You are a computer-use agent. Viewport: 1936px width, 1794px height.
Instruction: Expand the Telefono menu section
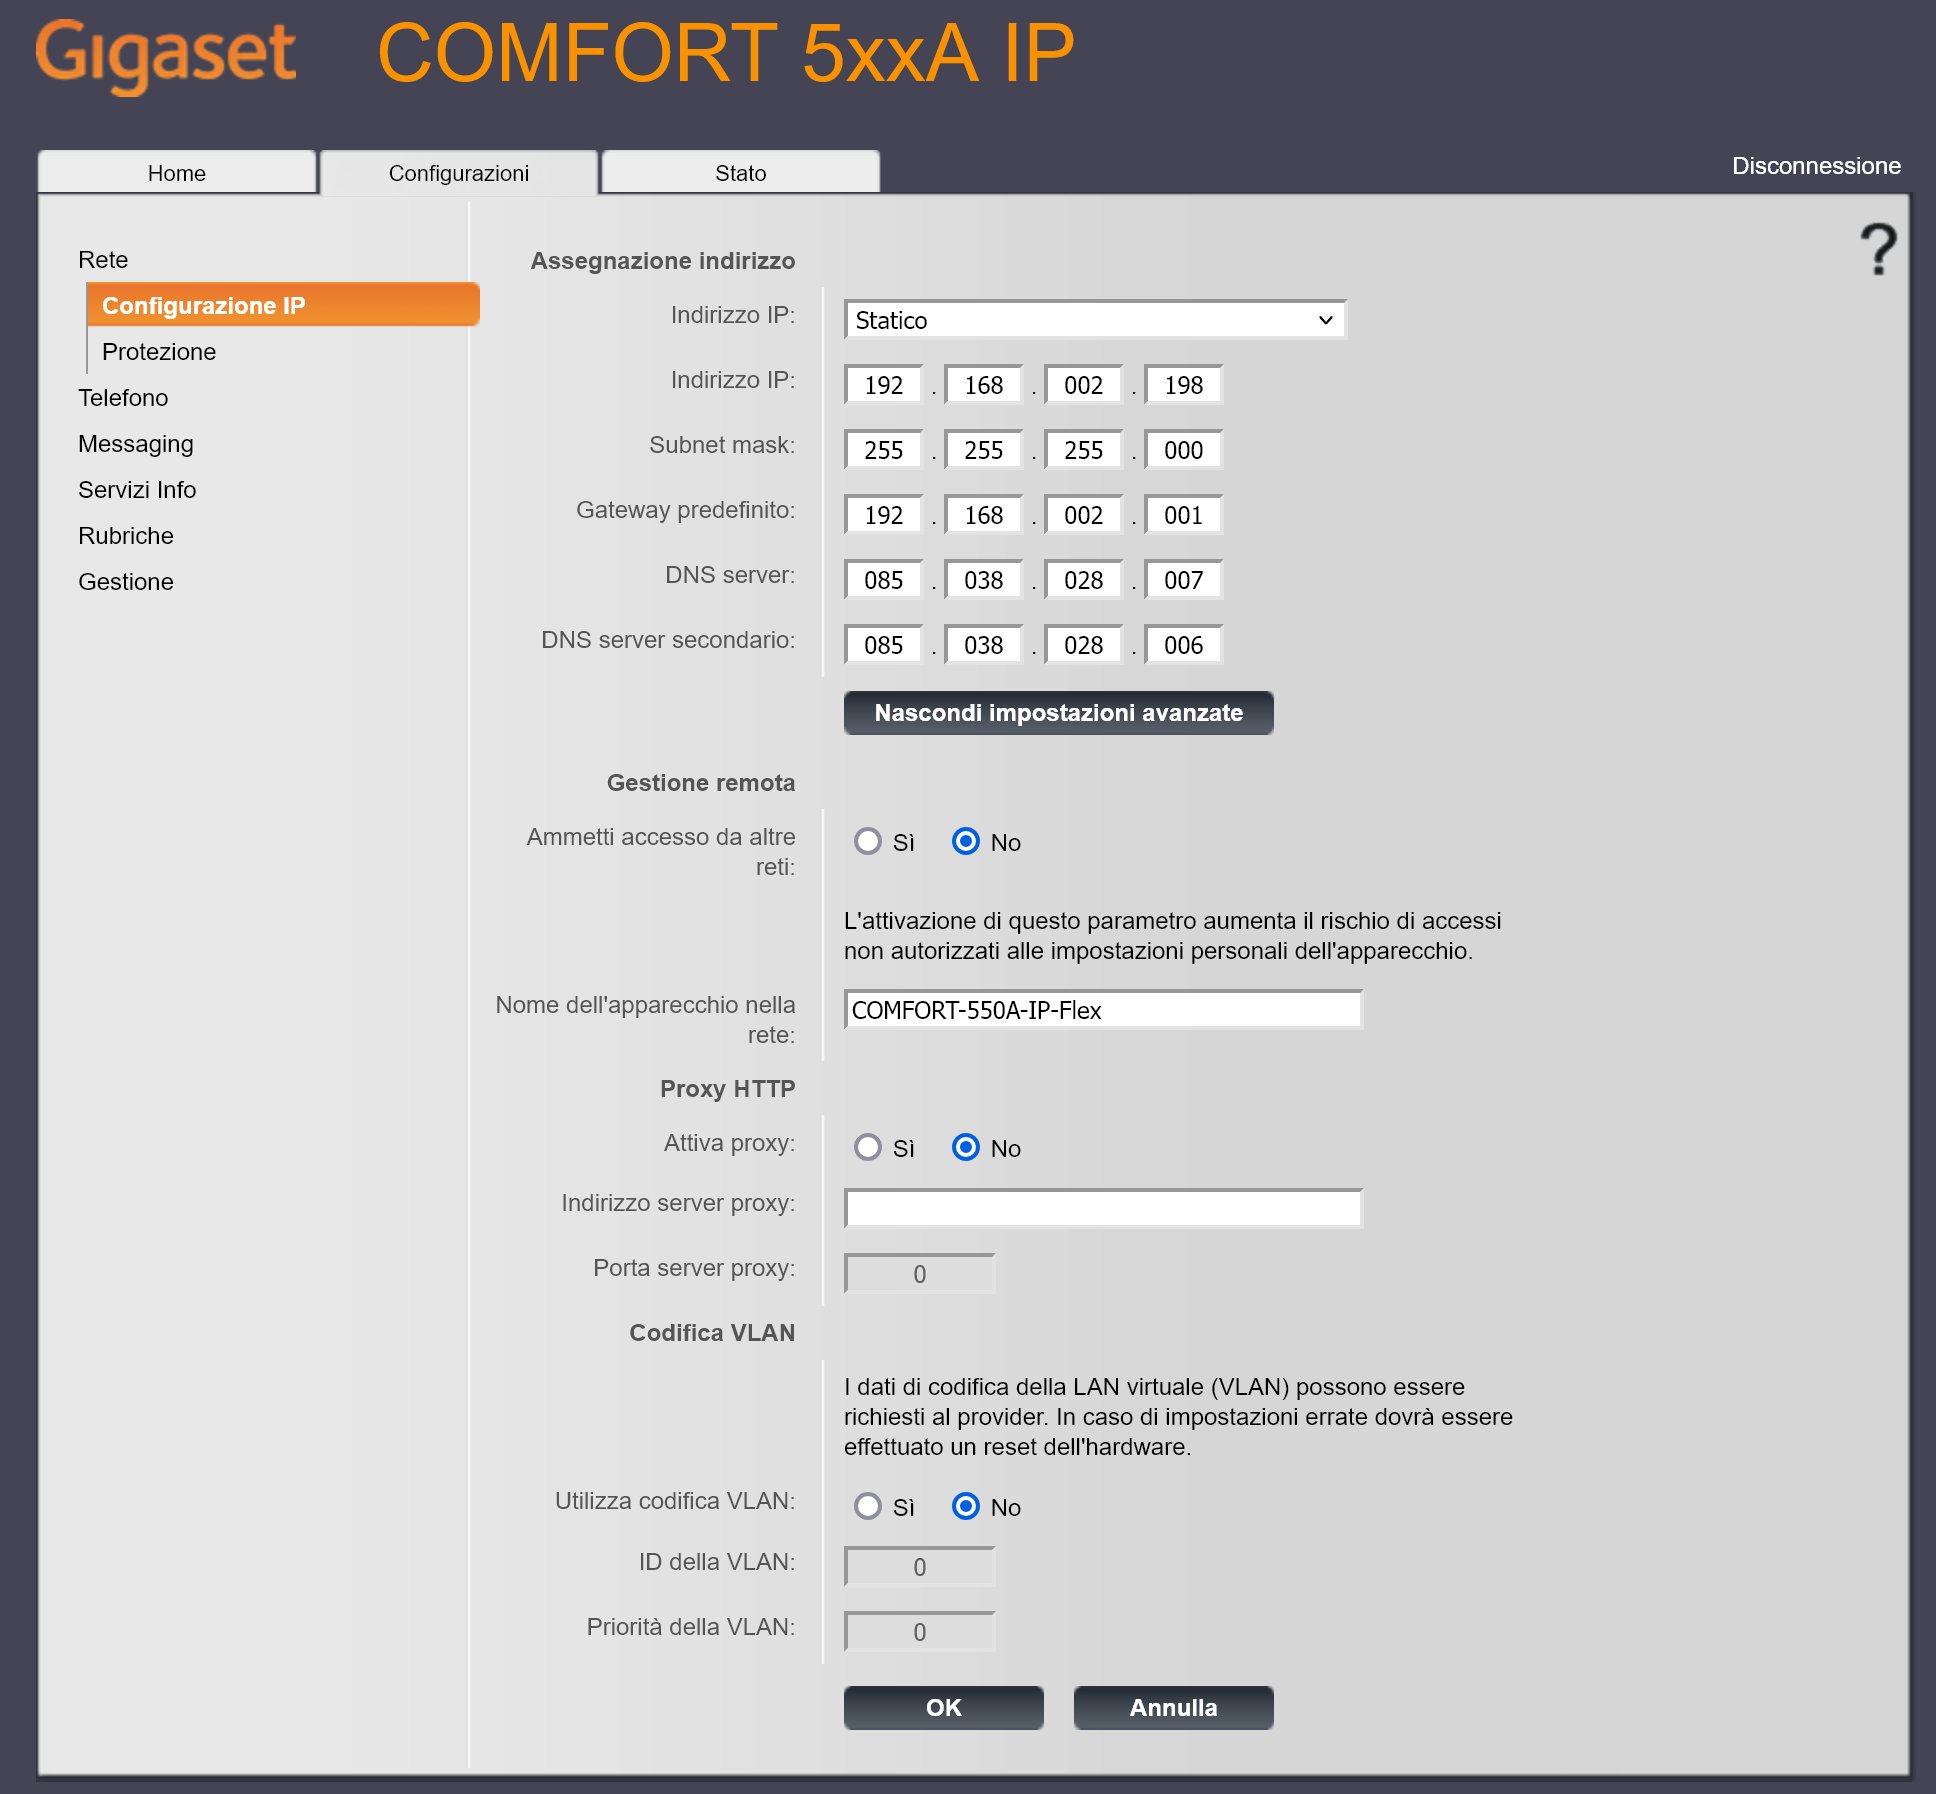click(x=123, y=398)
